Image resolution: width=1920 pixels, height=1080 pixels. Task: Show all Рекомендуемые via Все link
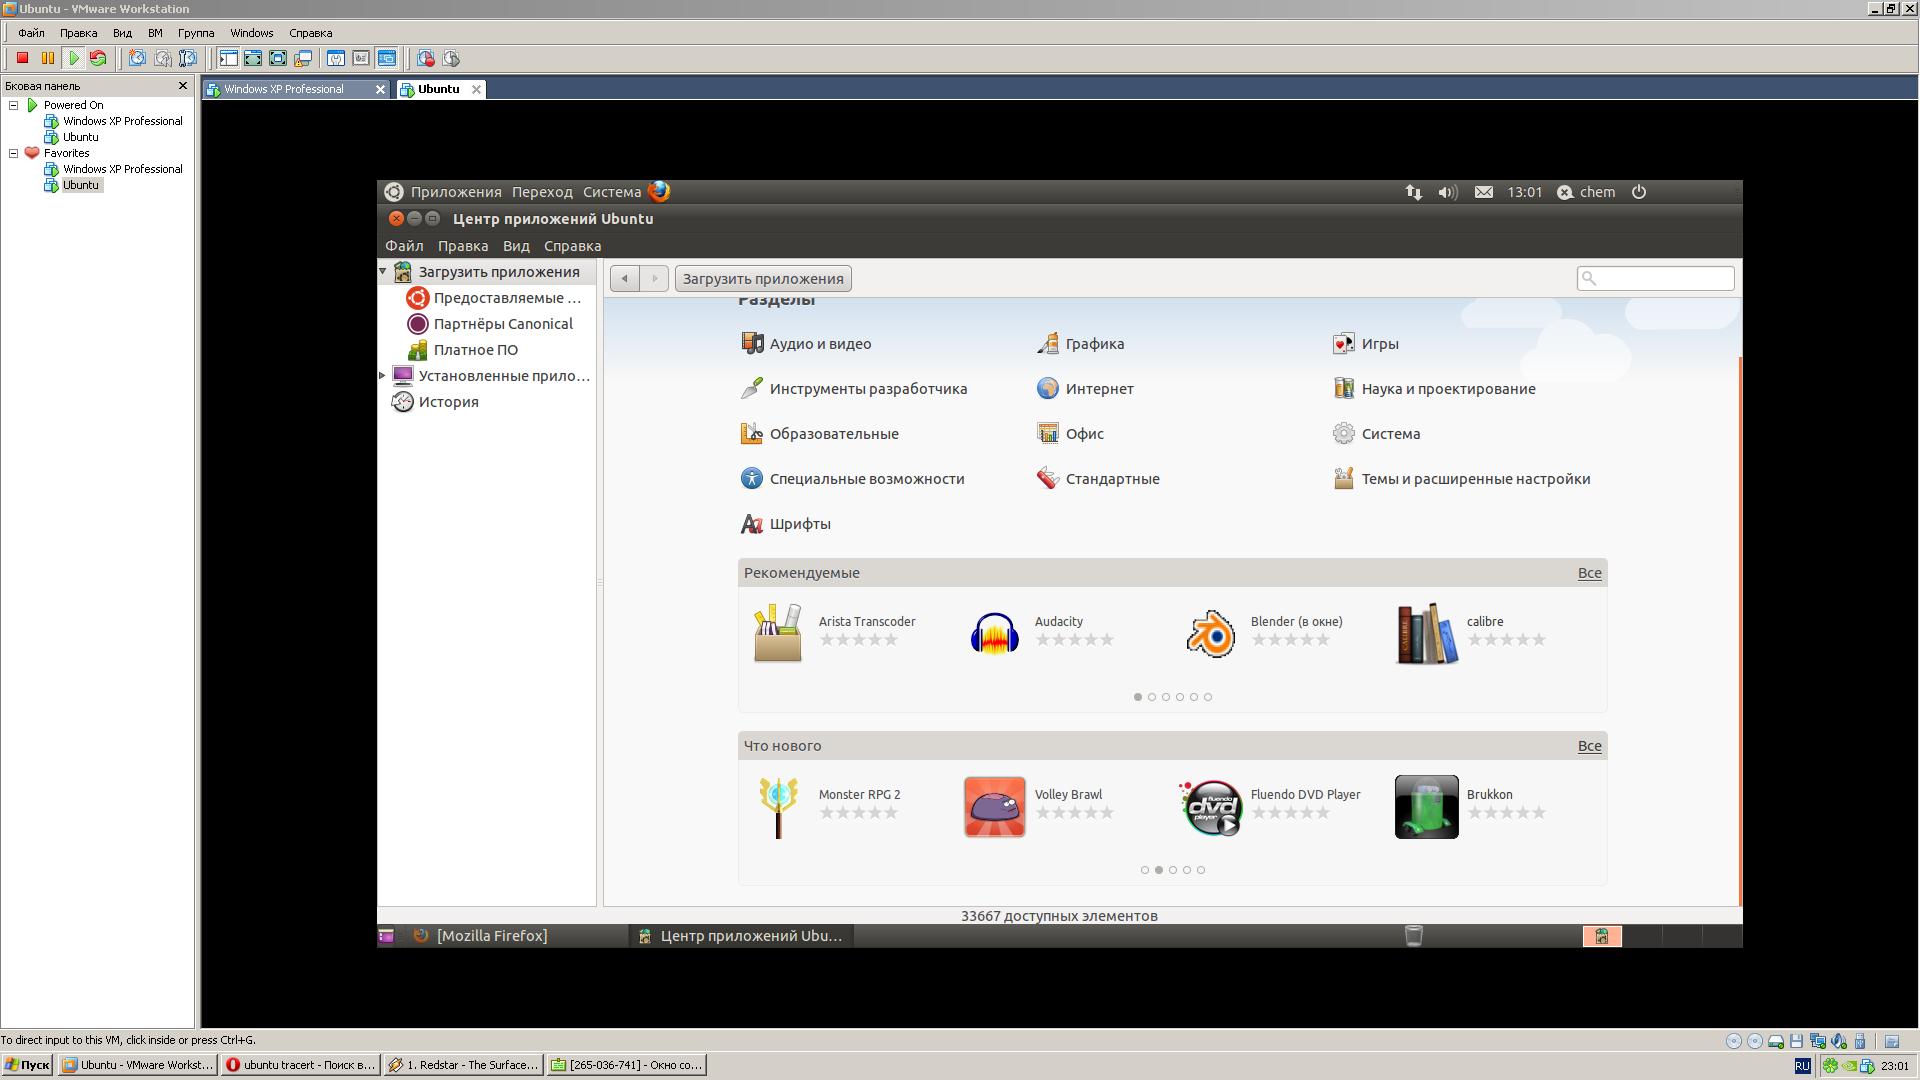coord(1589,573)
